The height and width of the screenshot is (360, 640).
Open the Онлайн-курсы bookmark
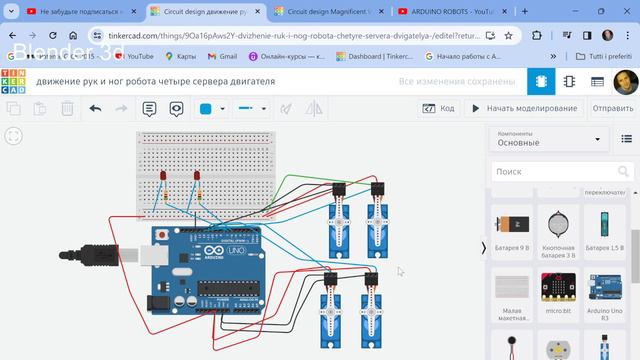tap(287, 56)
